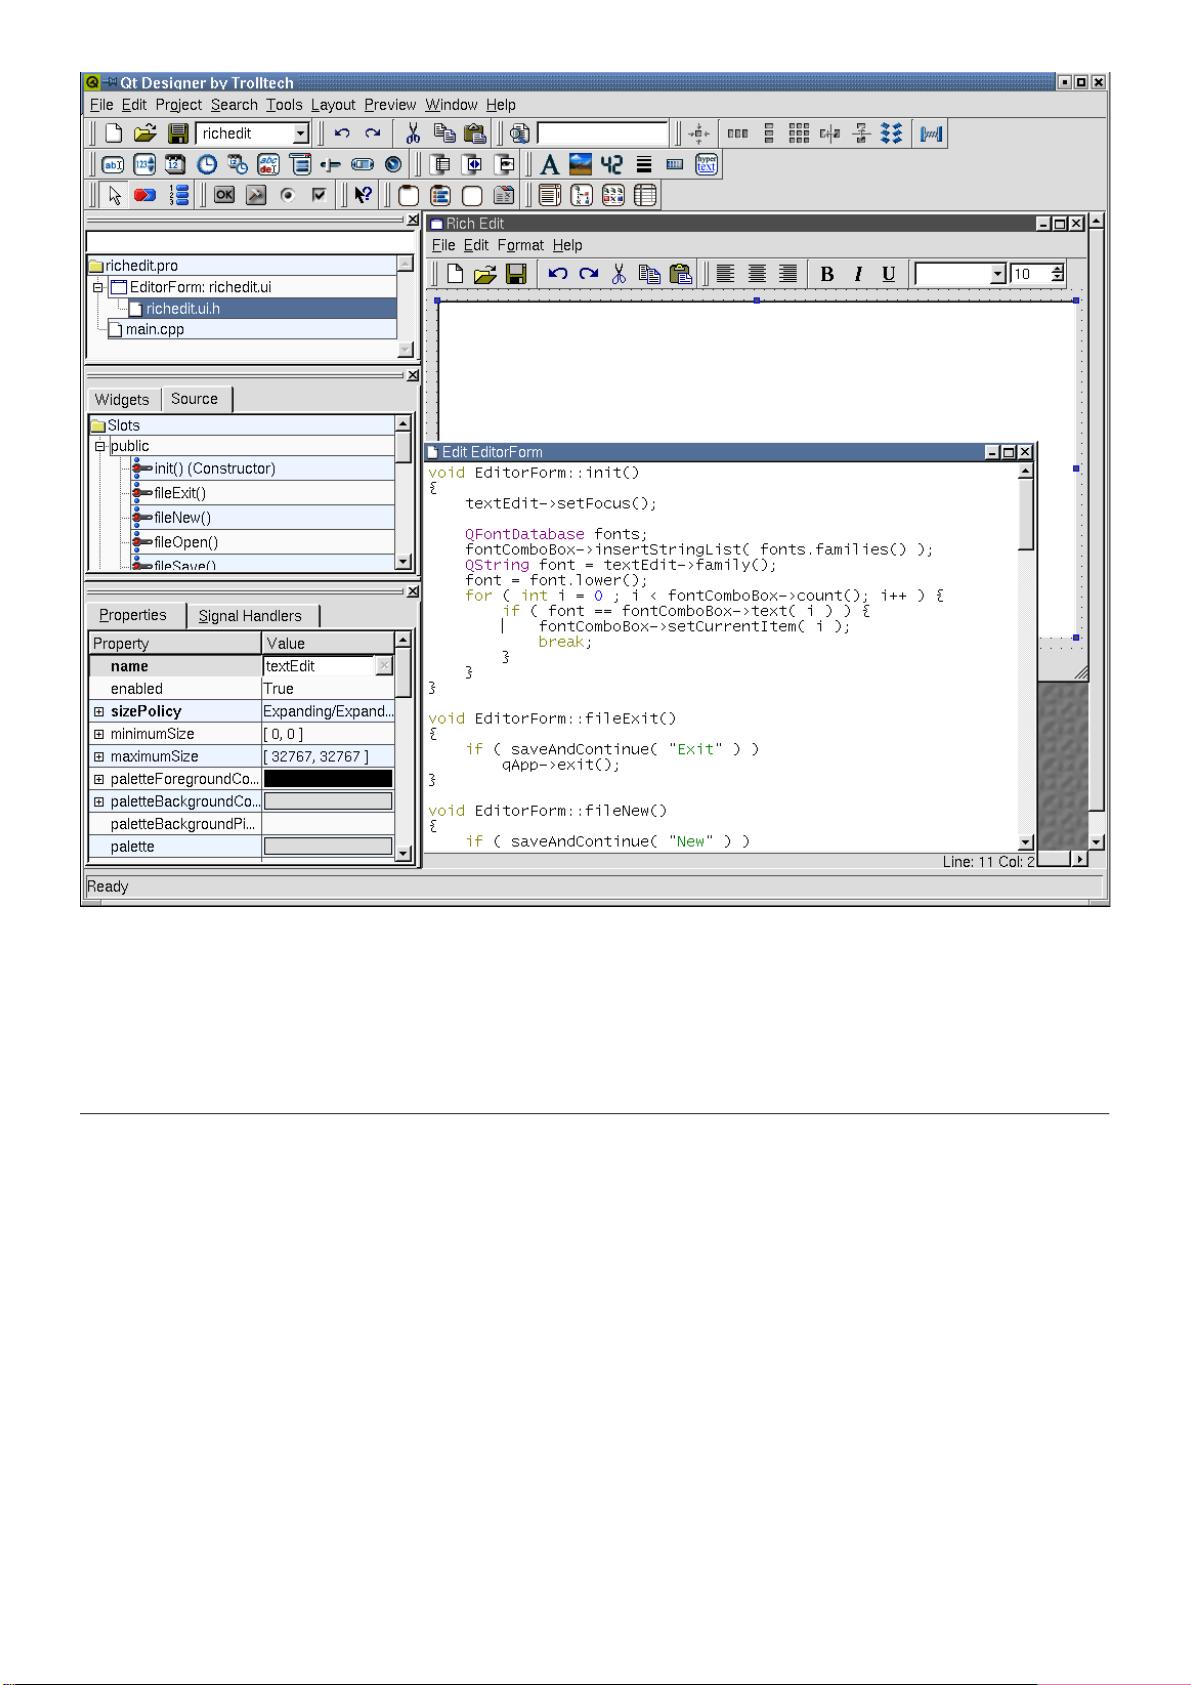Select the Tab Order tool
Viewport: 1191px width, 1685px height.
(179, 195)
